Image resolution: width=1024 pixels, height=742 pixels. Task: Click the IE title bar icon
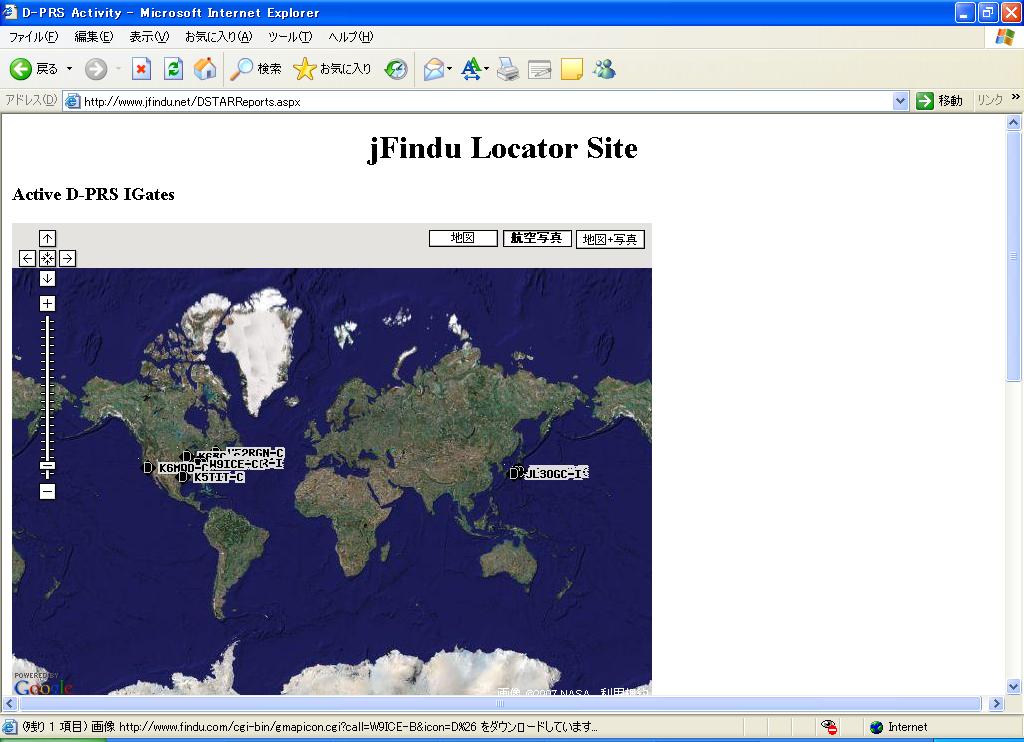tap(9, 12)
